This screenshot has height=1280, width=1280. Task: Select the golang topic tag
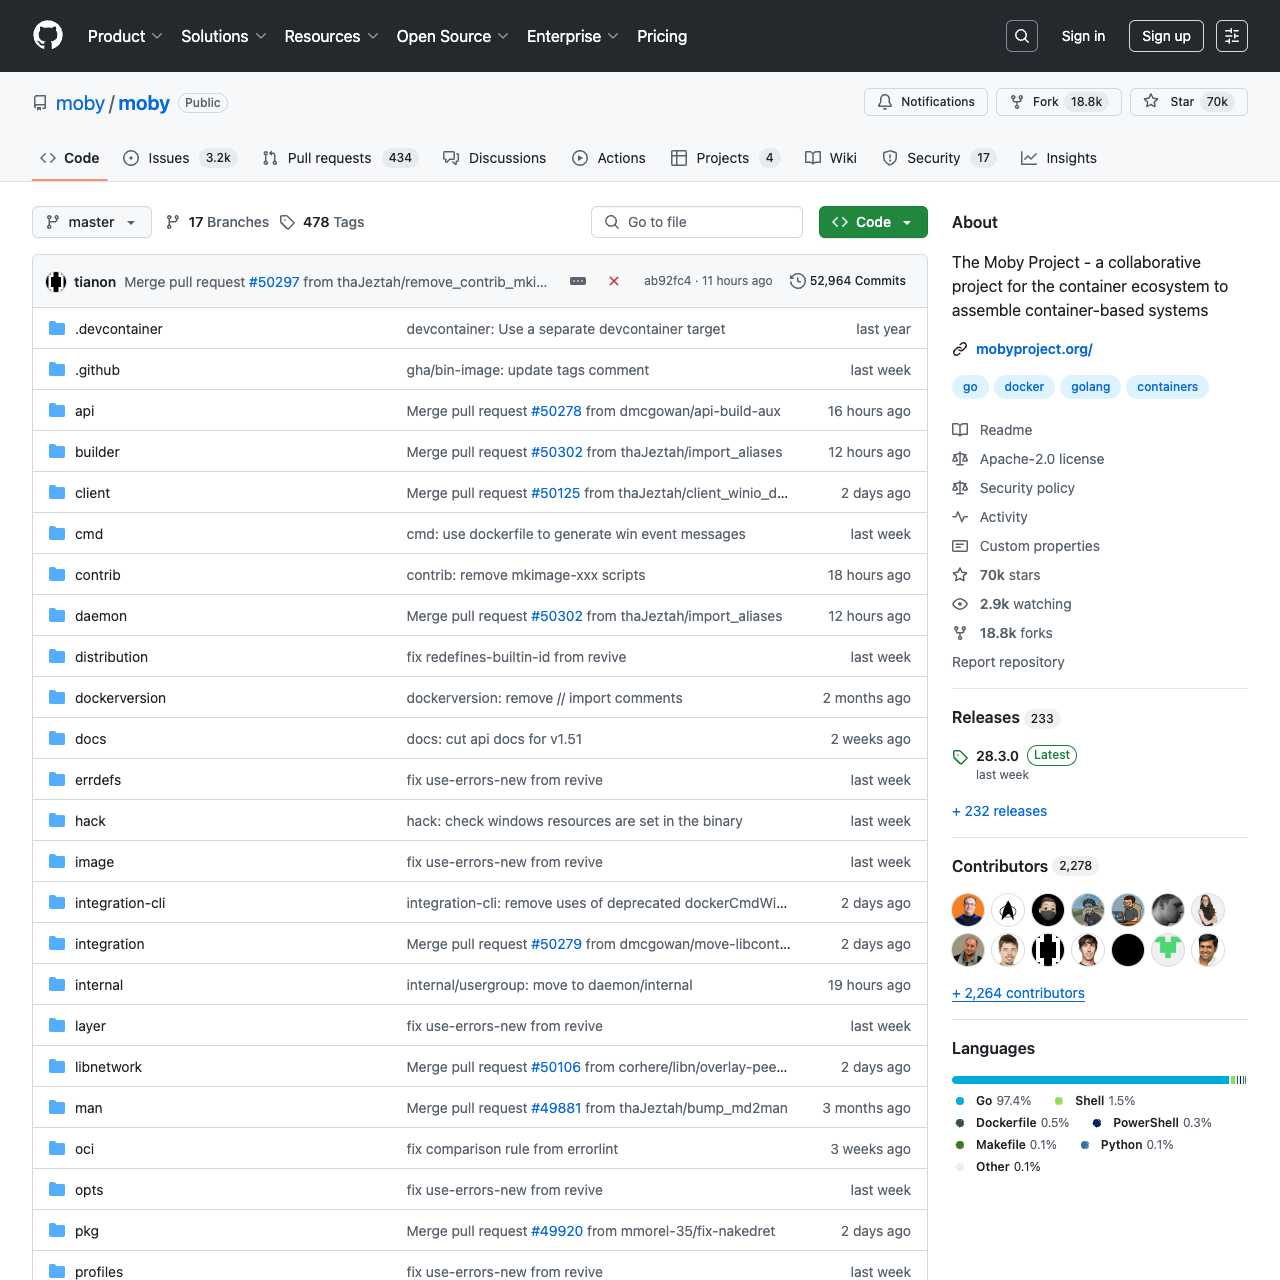click(1090, 387)
